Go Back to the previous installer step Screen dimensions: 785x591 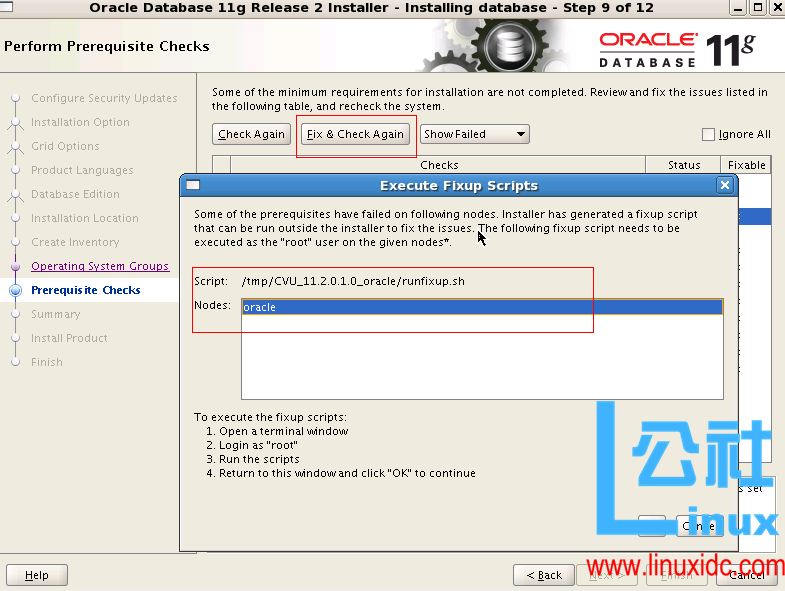[x=544, y=575]
